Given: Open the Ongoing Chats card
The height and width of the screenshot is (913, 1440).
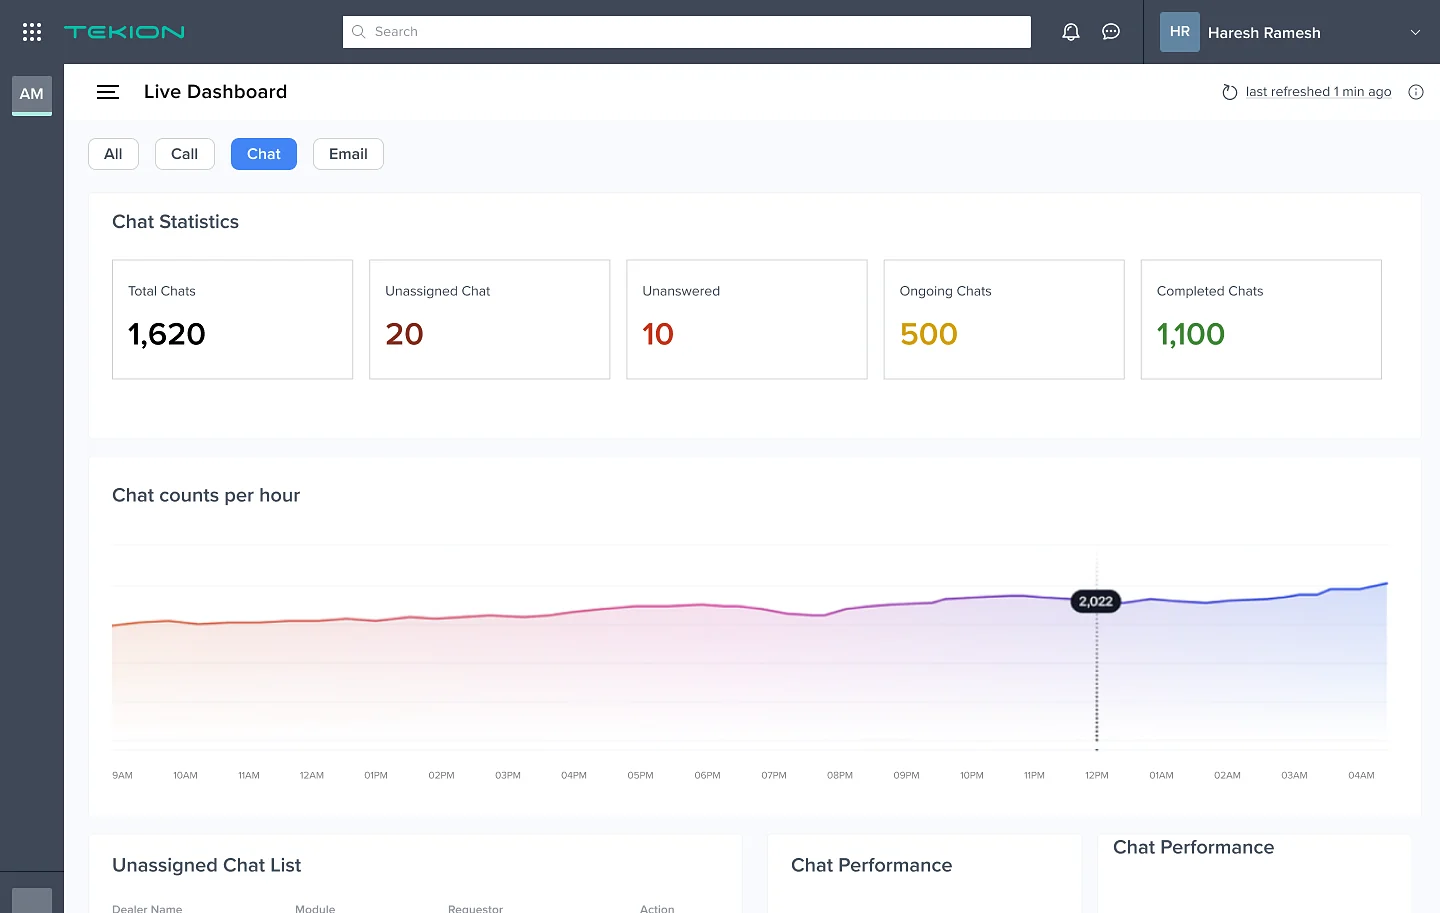Looking at the screenshot, I should point(1004,319).
